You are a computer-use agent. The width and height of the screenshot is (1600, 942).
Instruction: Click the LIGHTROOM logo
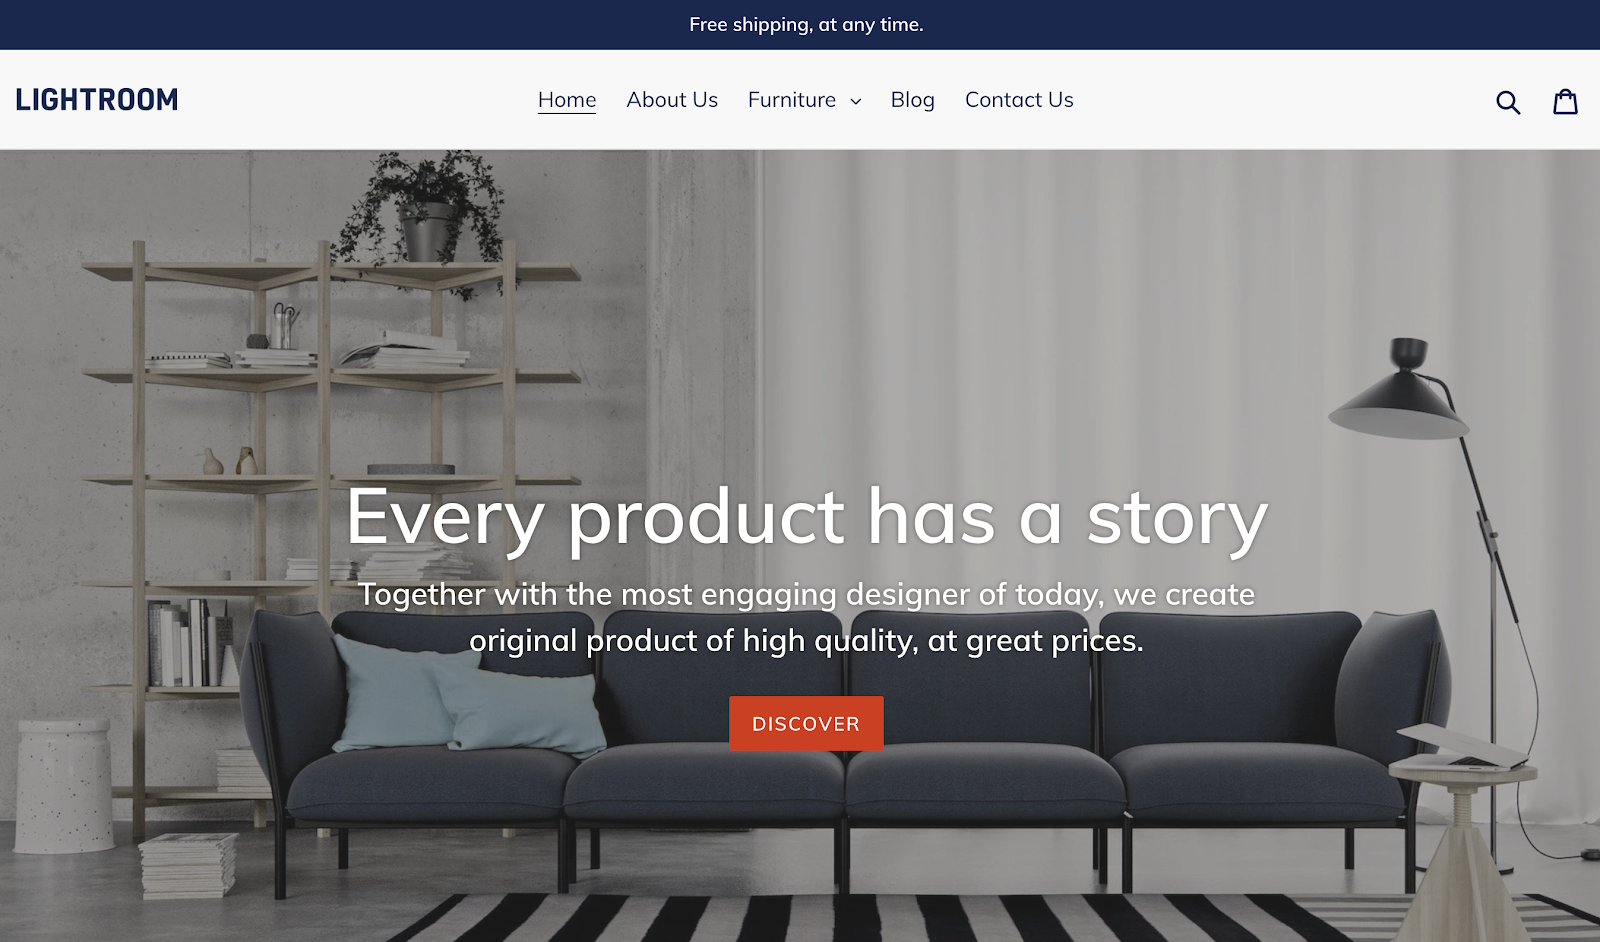97,100
